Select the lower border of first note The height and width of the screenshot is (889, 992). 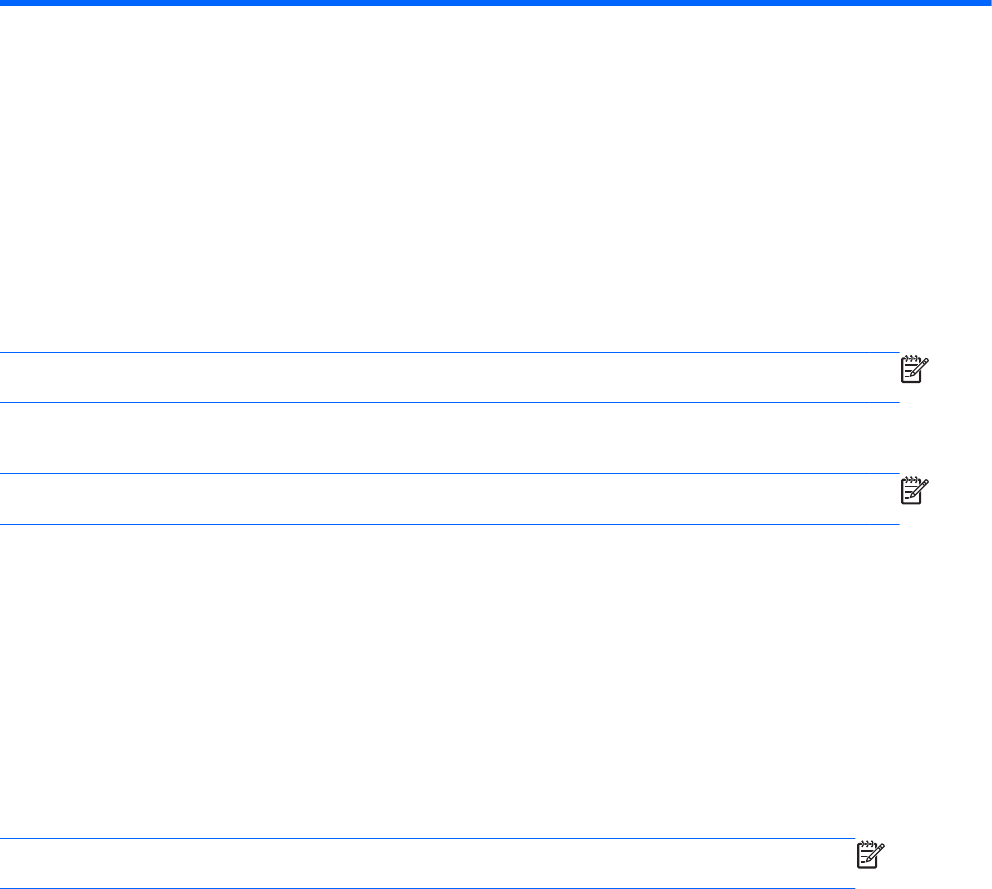pos(440,402)
